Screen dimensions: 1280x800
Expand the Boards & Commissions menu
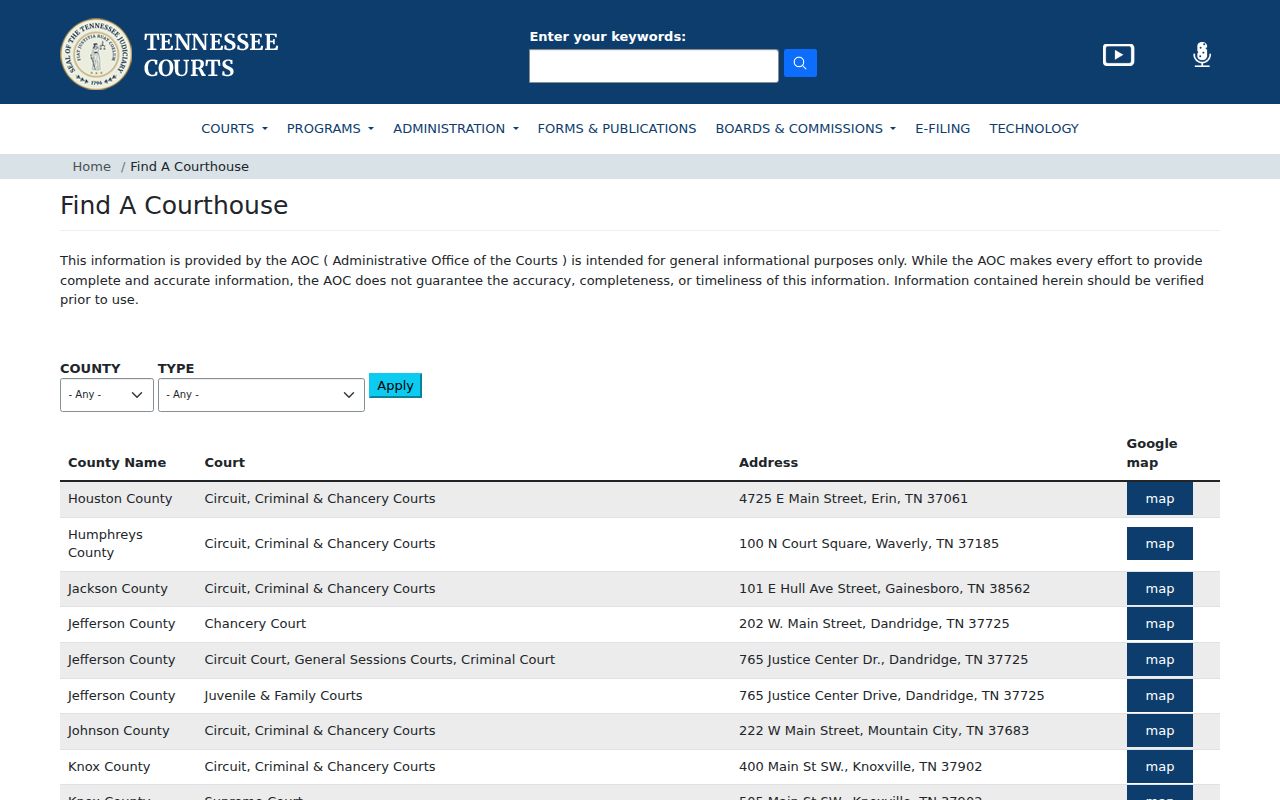(x=806, y=128)
